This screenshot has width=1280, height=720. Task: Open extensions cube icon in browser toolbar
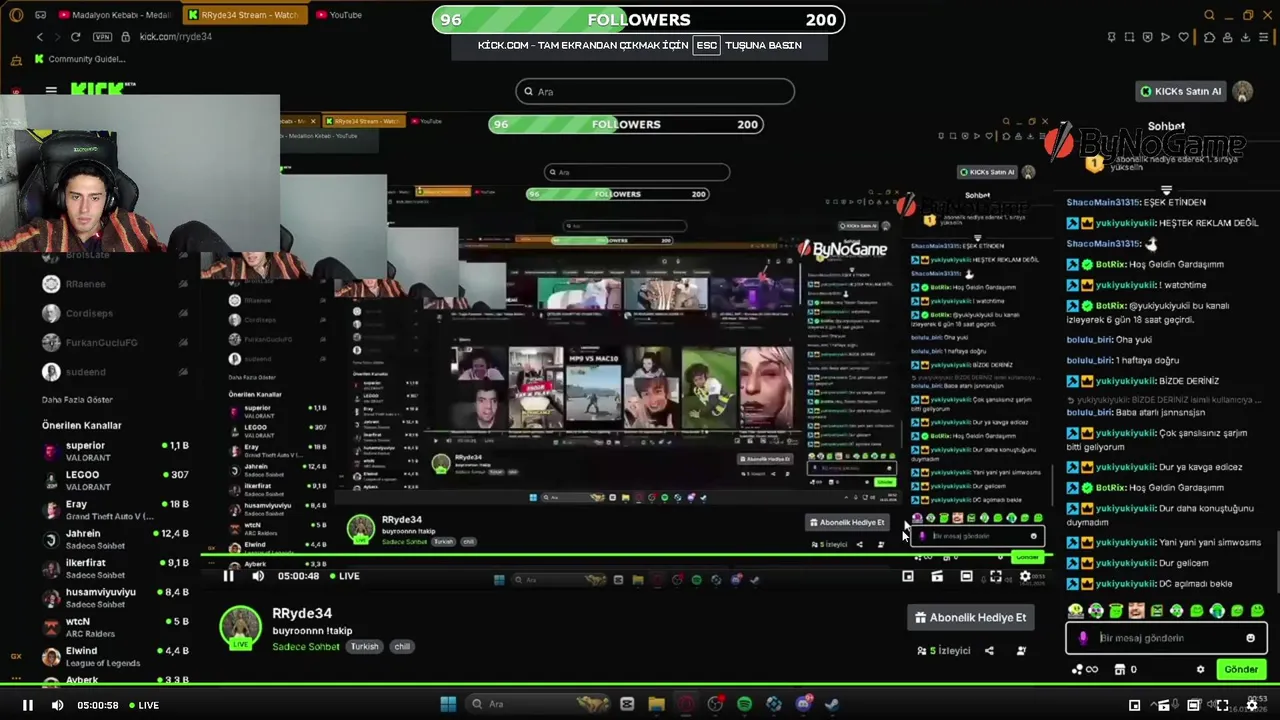pyautogui.click(x=1209, y=37)
